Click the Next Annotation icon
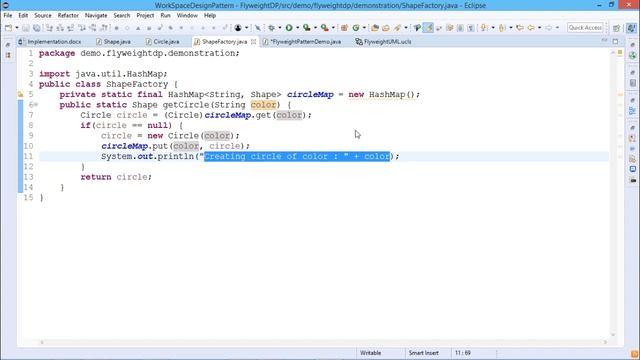 pos(484,28)
